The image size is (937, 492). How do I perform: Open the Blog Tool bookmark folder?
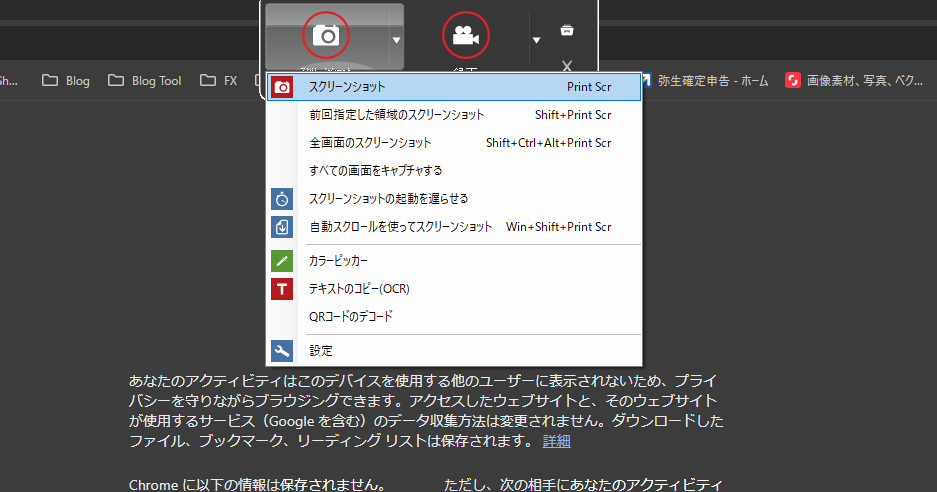tap(145, 81)
